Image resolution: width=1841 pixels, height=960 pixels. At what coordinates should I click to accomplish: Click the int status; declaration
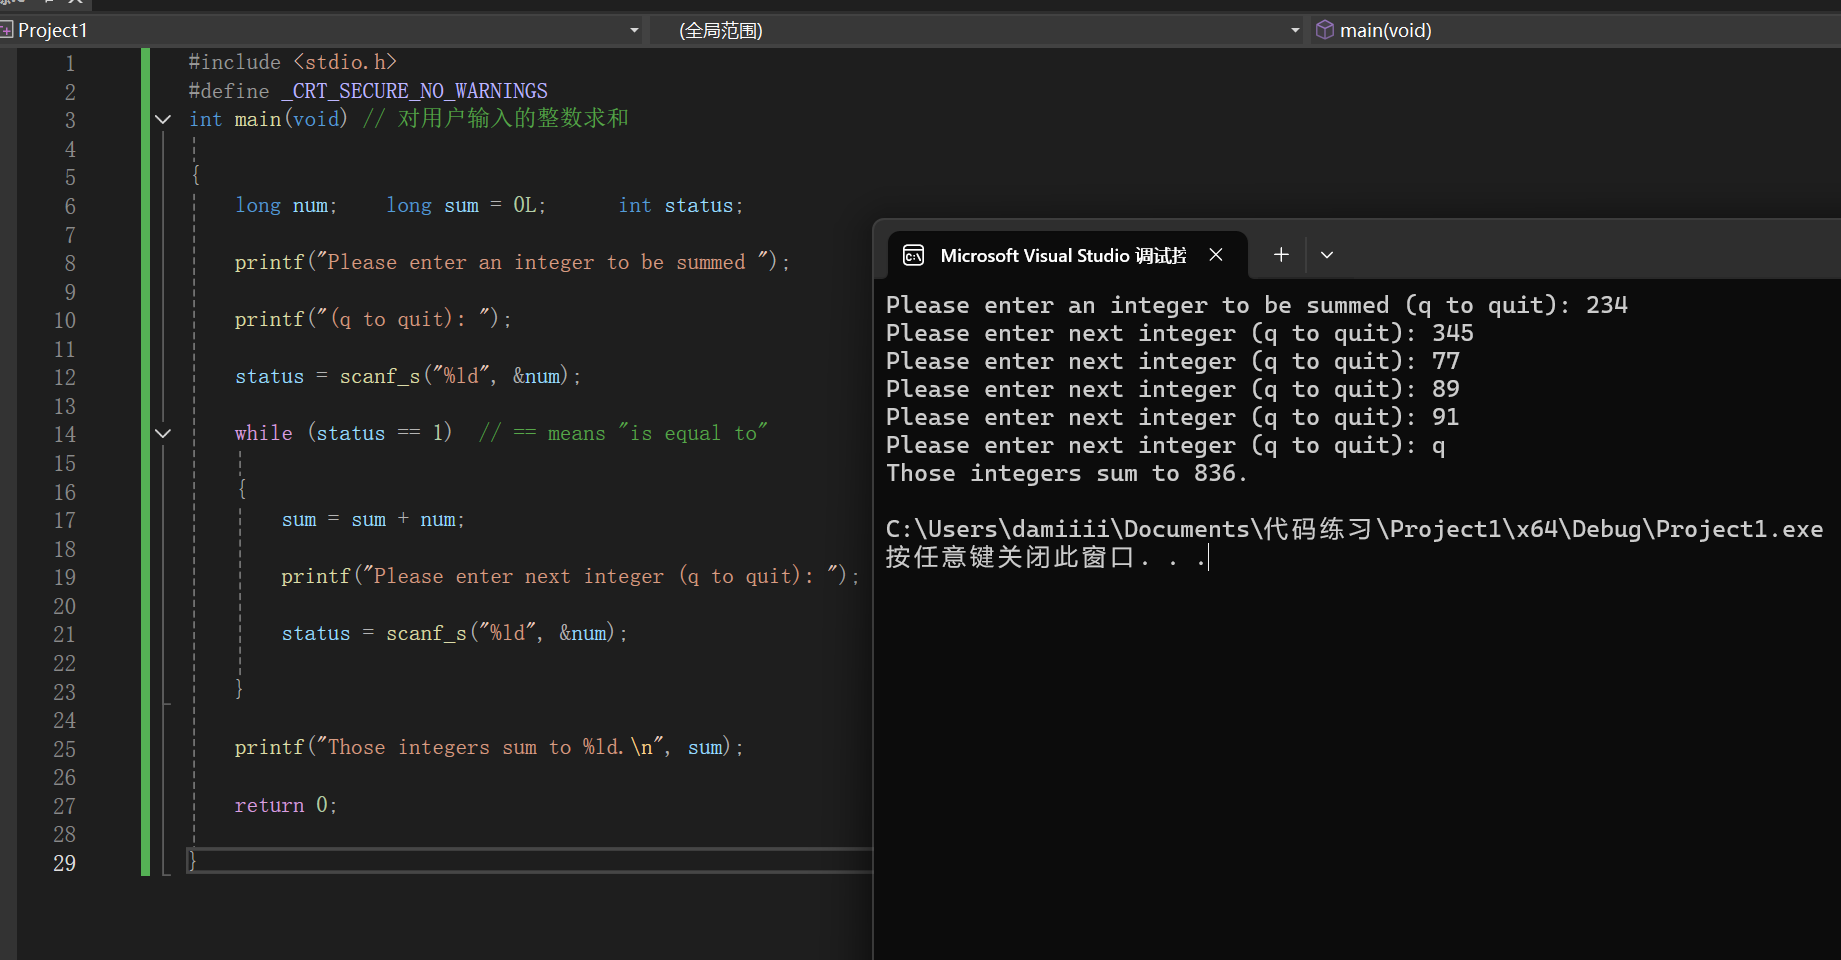[x=681, y=205]
